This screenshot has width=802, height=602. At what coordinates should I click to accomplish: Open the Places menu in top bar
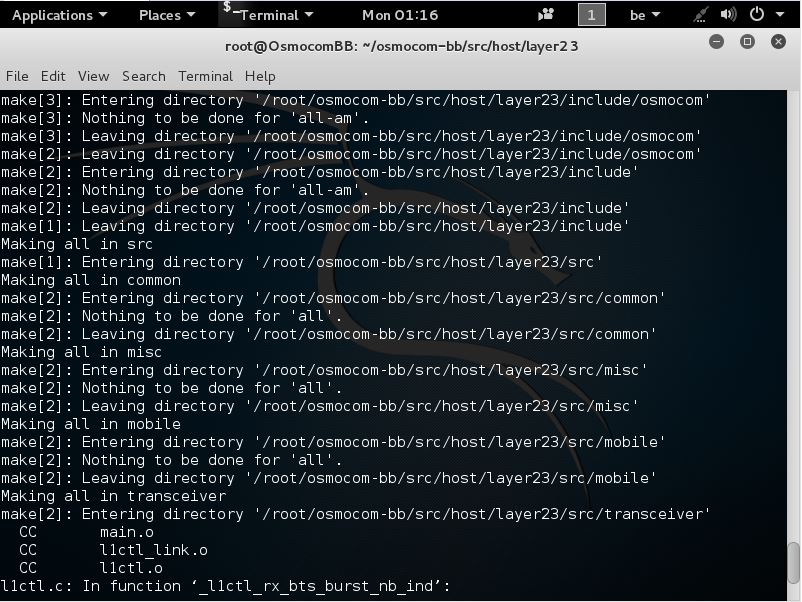pos(167,15)
